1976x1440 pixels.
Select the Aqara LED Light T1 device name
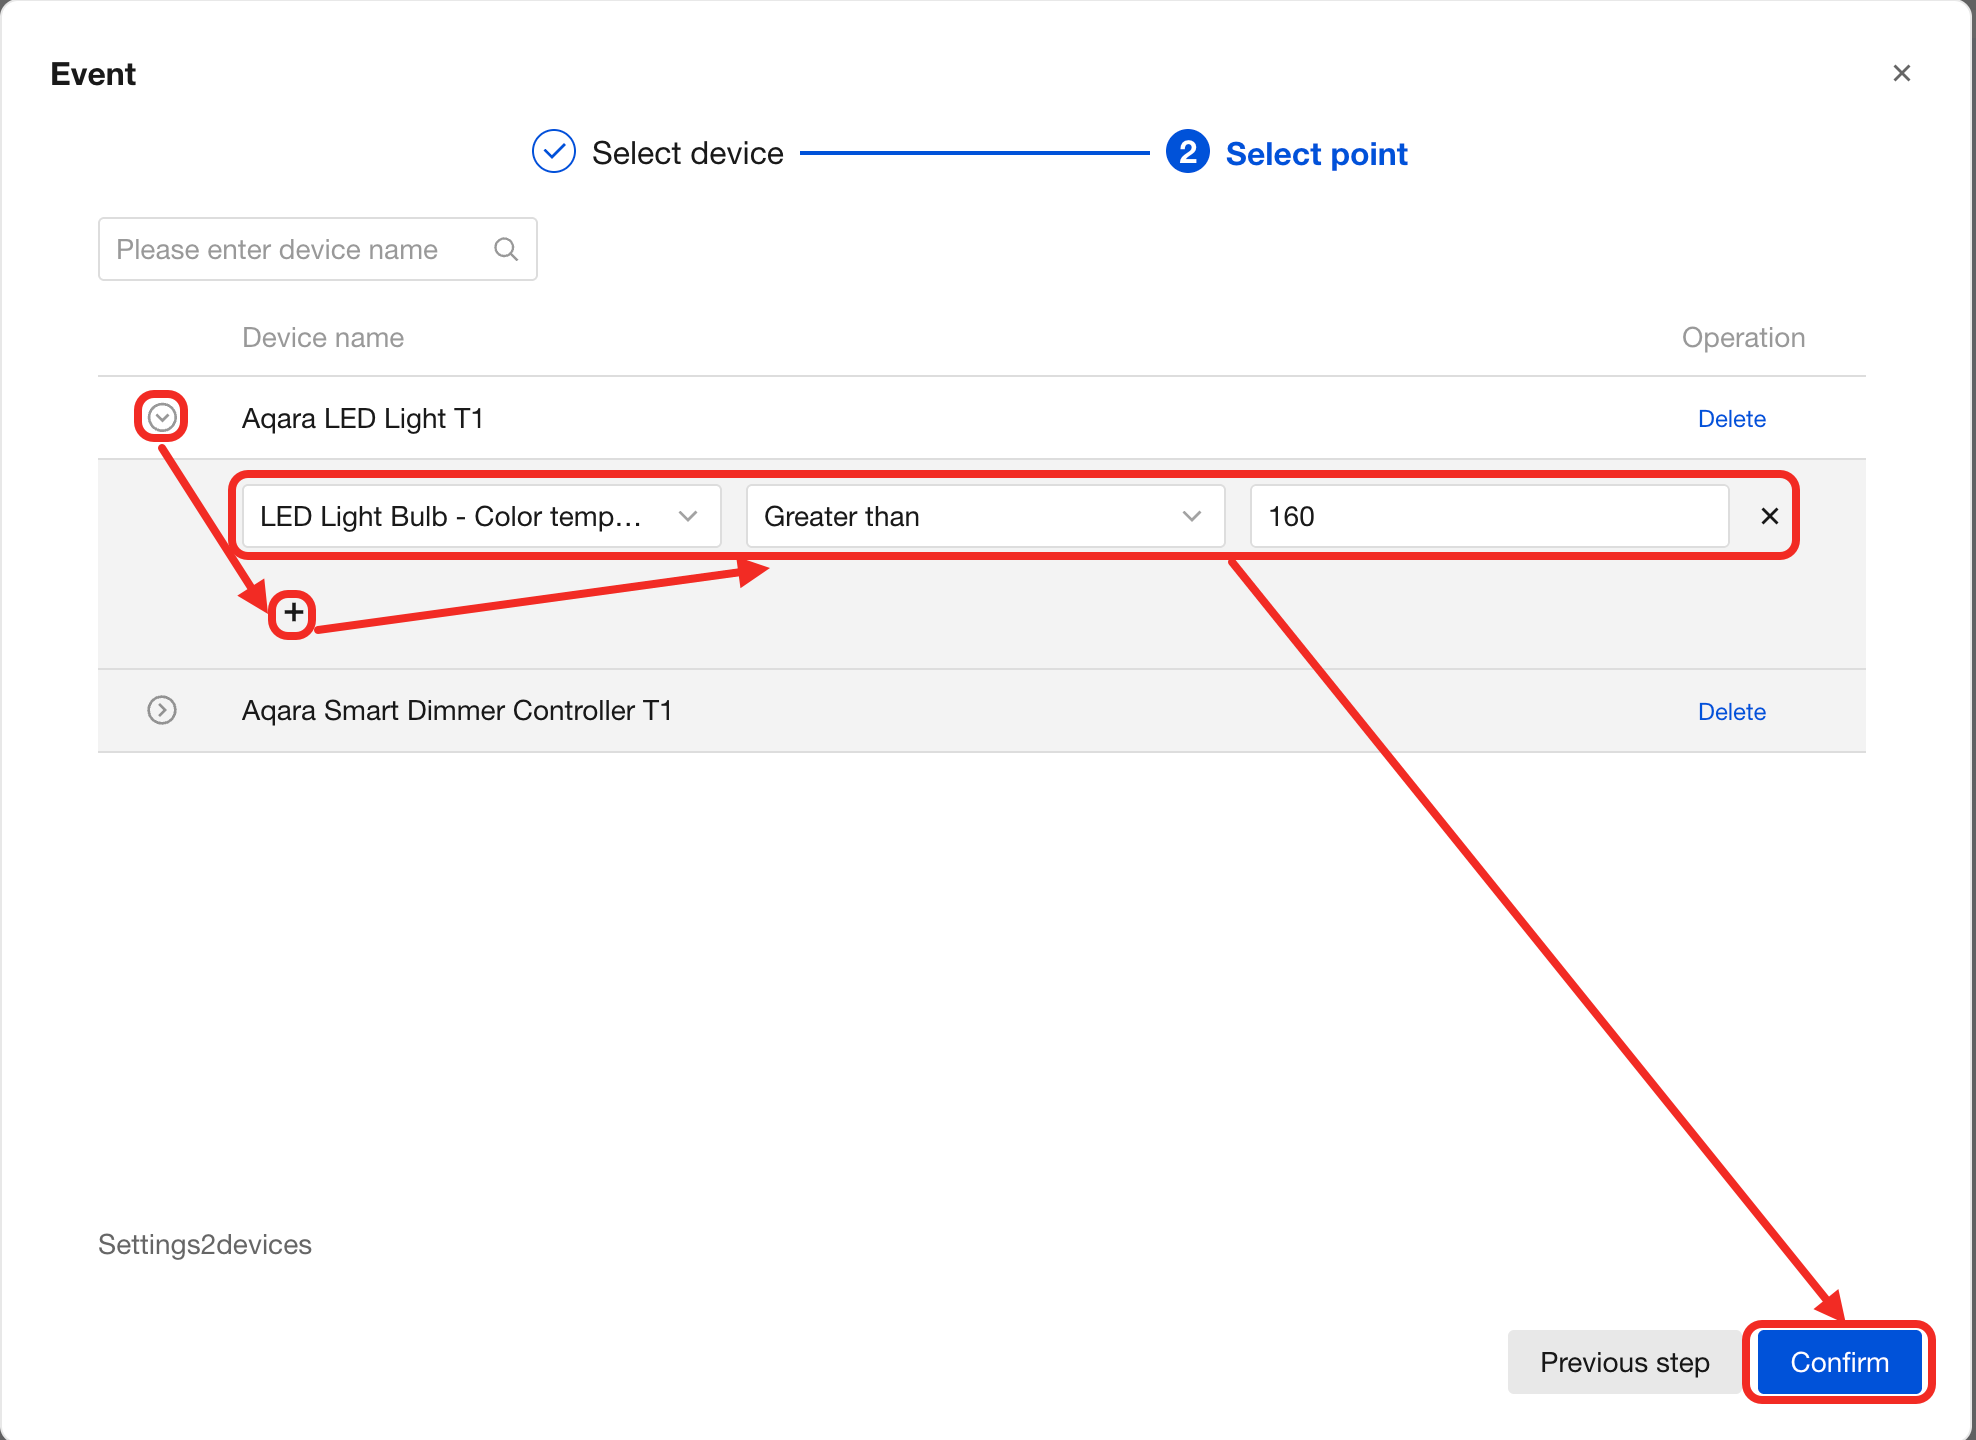[363, 418]
